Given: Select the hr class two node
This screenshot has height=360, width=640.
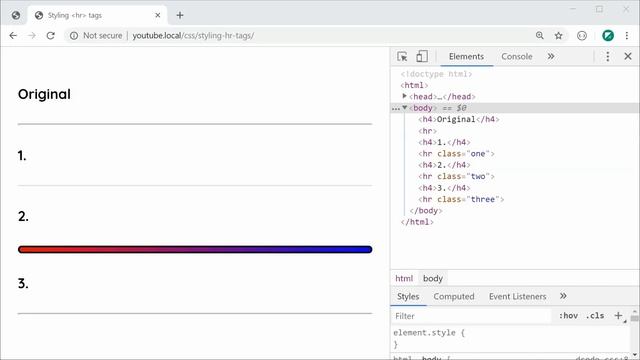Looking at the screenshot, I should [456, 177].
